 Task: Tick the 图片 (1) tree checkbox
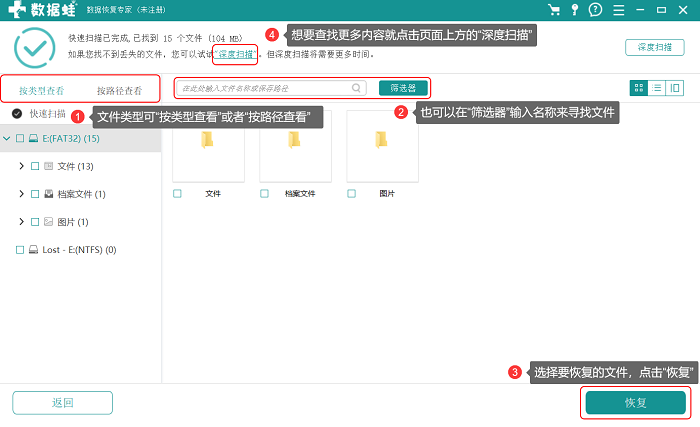(x=35, y=222)
